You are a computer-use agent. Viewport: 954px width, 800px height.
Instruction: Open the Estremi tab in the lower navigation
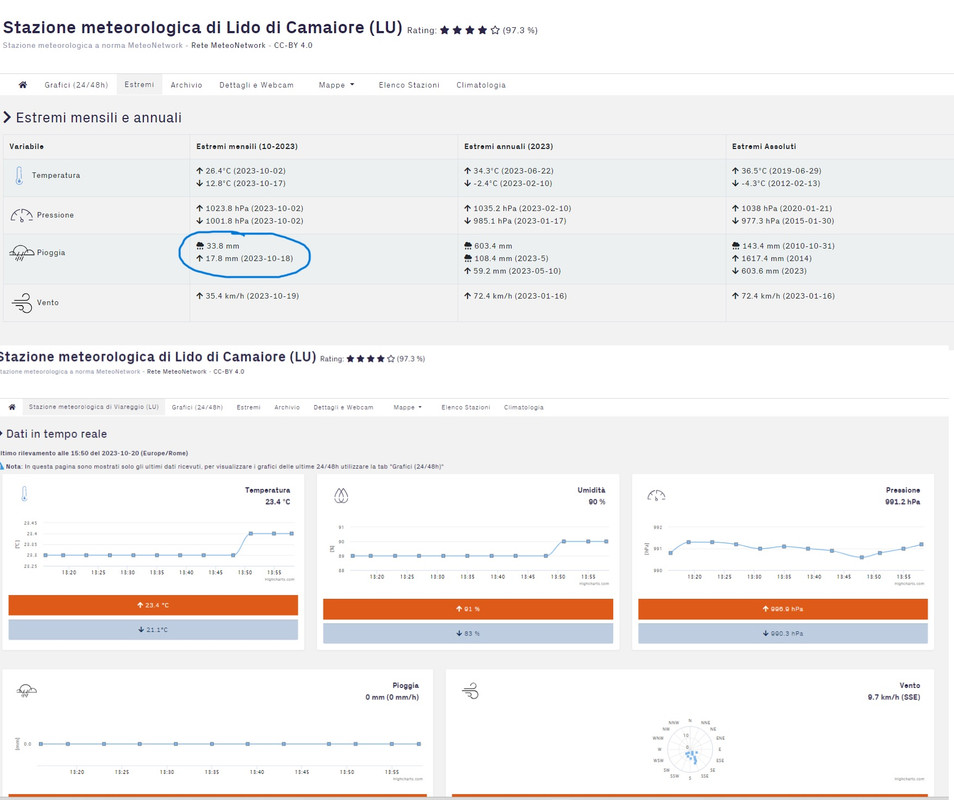pos(248,408)
